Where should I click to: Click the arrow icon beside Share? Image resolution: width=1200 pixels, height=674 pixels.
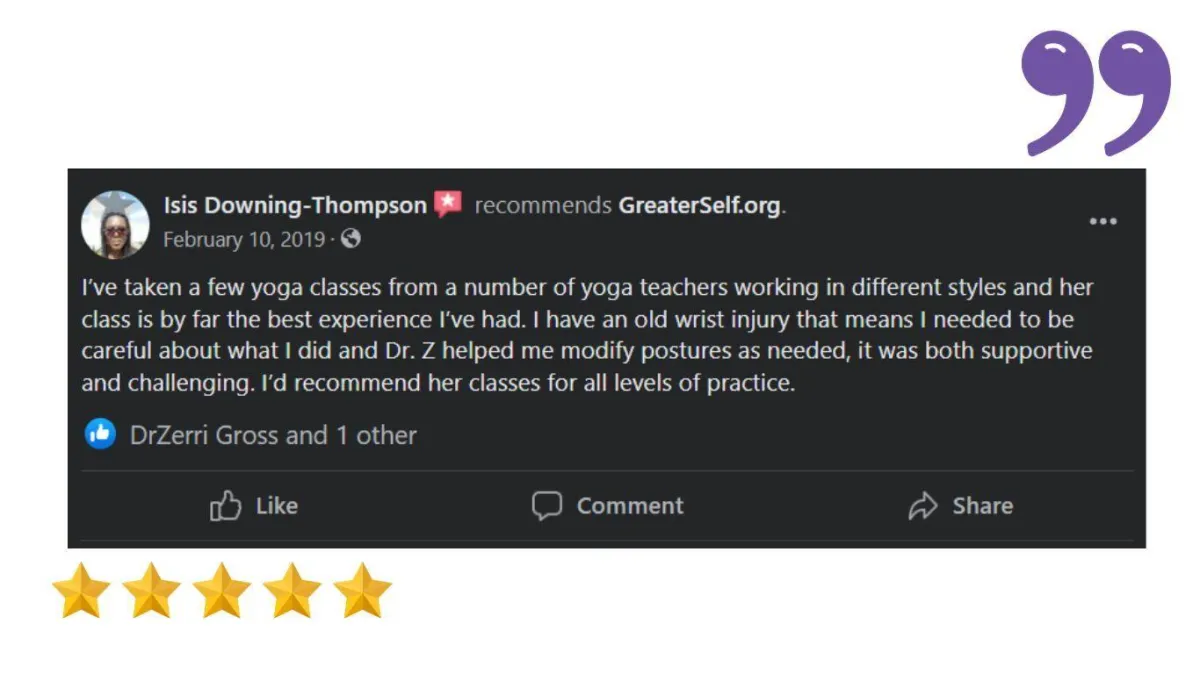pyautogui.click(x=922, y=507)
